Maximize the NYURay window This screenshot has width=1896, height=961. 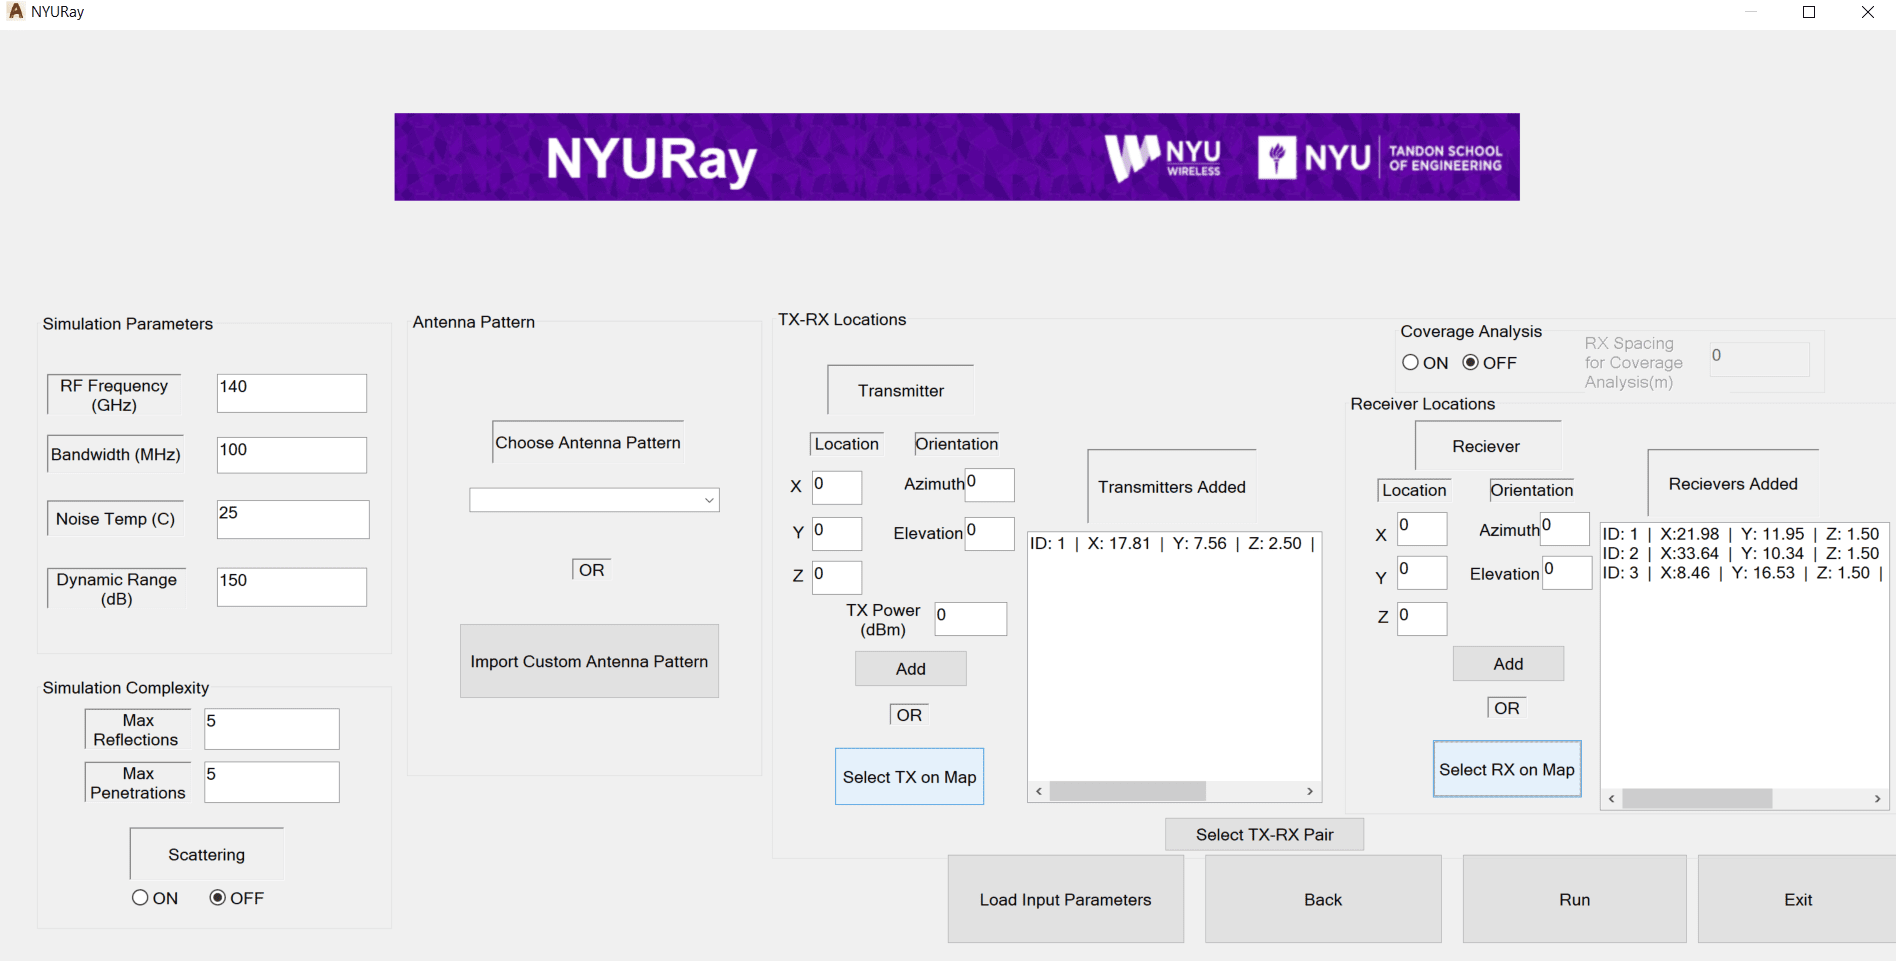[1809, 12]
